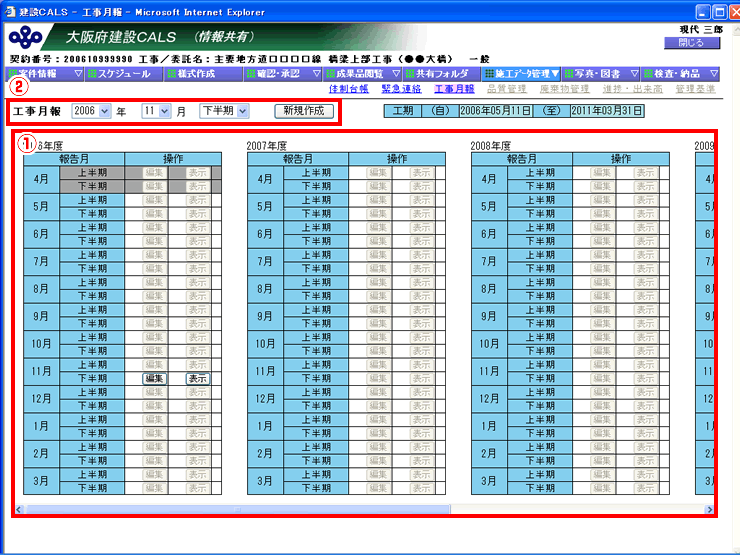Click 編集 for November 下半期
The height and width of the screenshot is (555, 740).
coord(154,379)
